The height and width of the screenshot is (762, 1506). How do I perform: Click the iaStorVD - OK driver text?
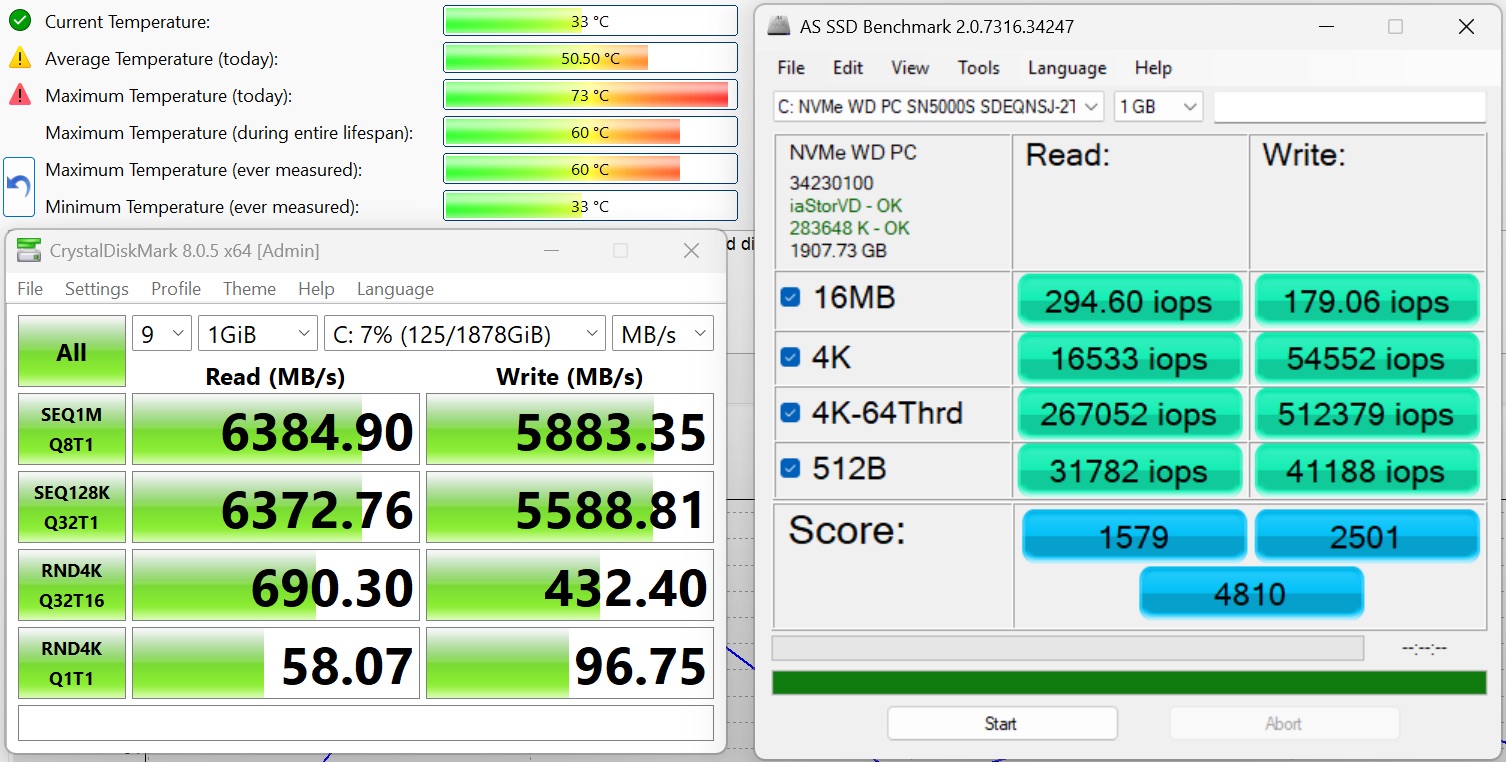click(x=846, y=206)
